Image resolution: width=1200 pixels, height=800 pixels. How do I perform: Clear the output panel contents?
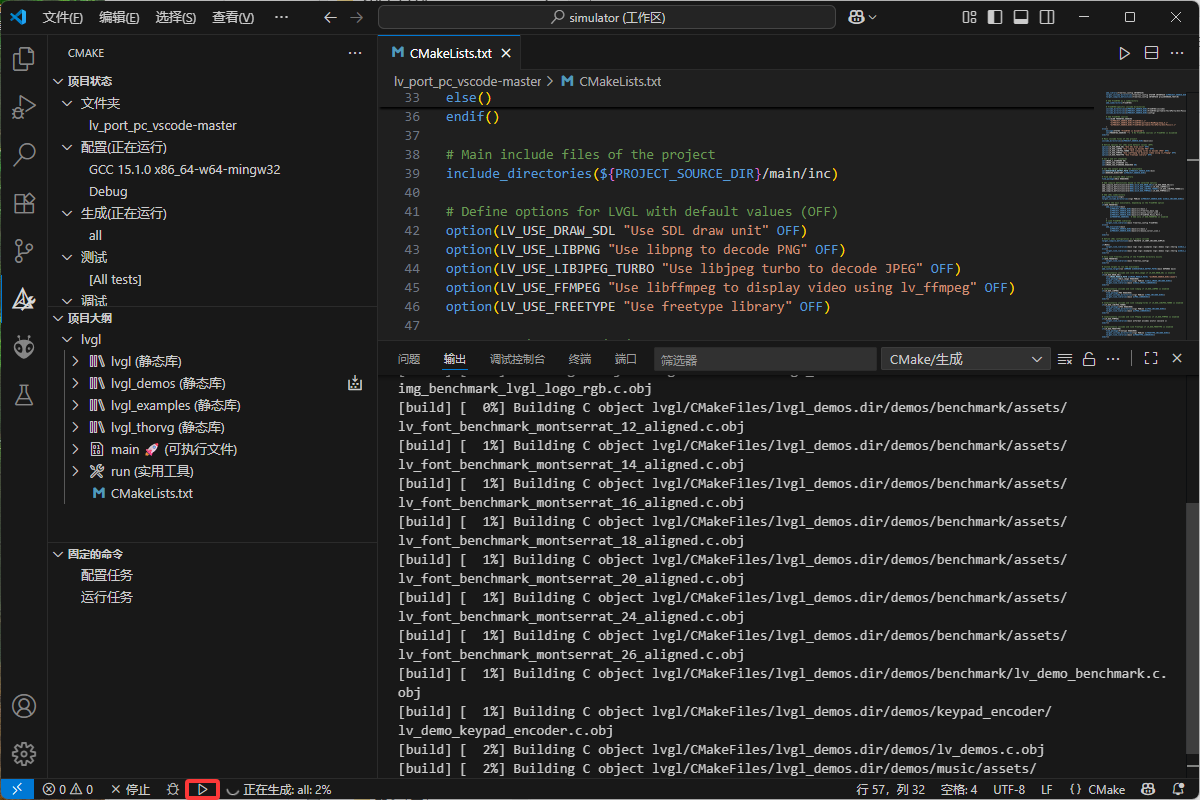[1065, 359]
